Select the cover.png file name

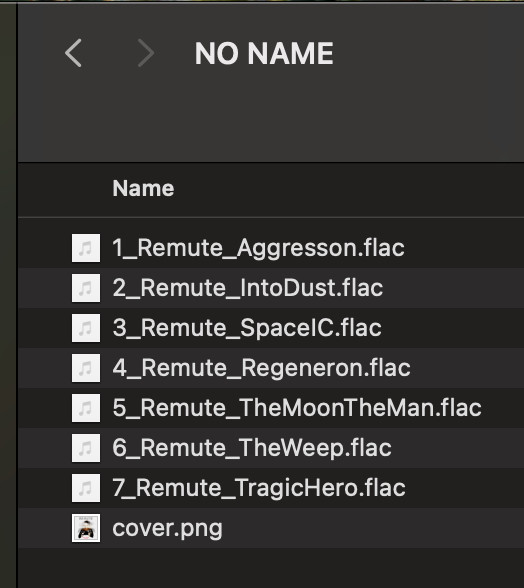pos(167,529)
